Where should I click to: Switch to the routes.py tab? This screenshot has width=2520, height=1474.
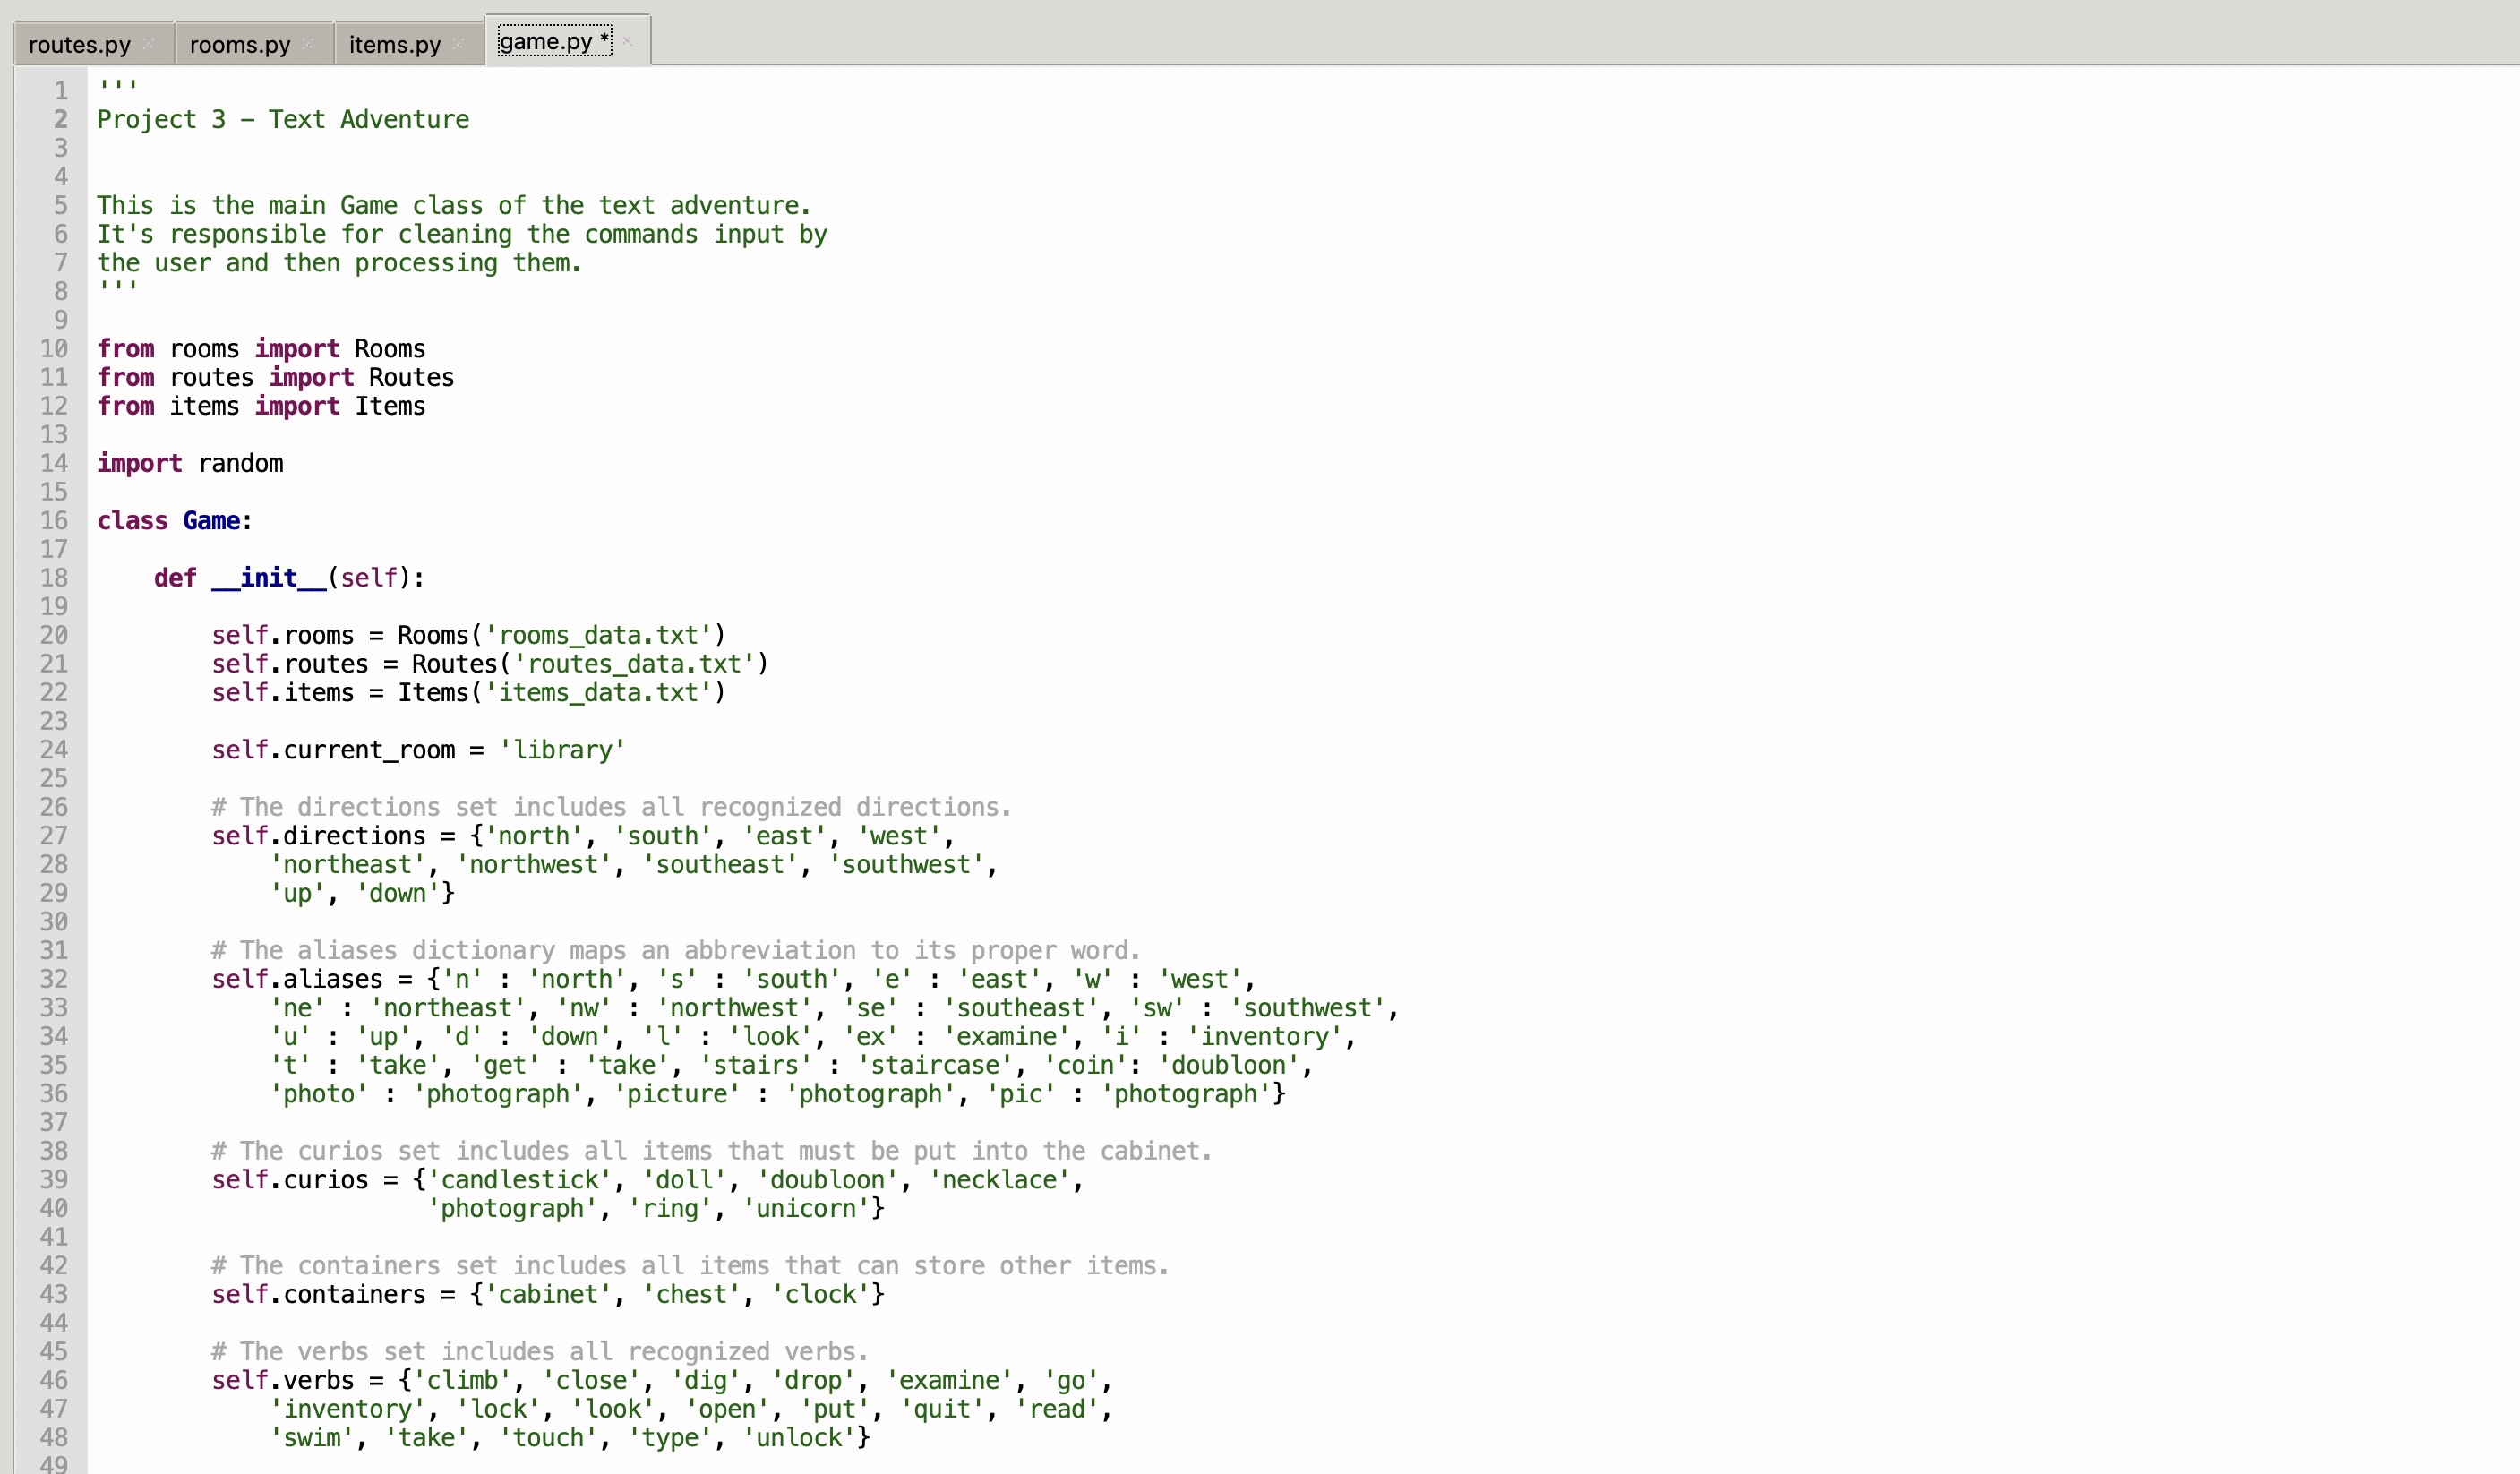click(x=80, y=43)
